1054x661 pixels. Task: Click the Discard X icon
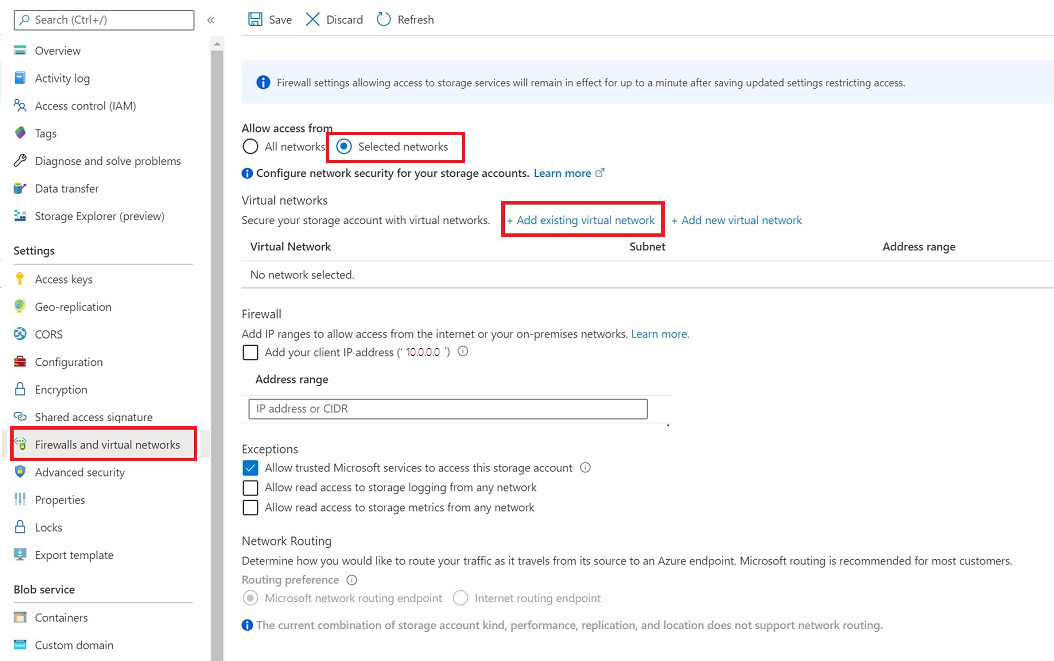click(313, 20)
